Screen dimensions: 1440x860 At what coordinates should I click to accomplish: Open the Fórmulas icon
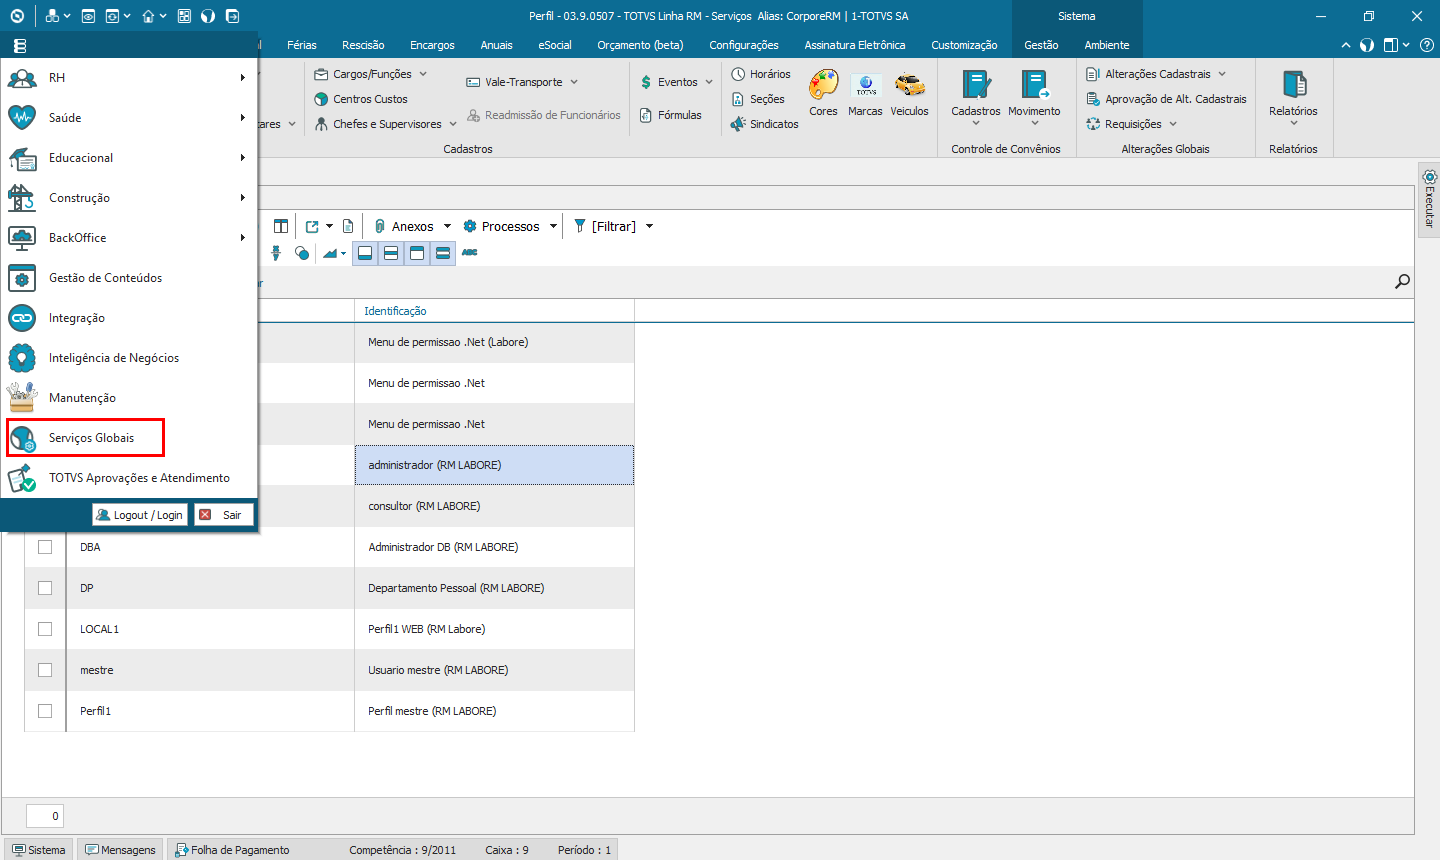point(646,115)
